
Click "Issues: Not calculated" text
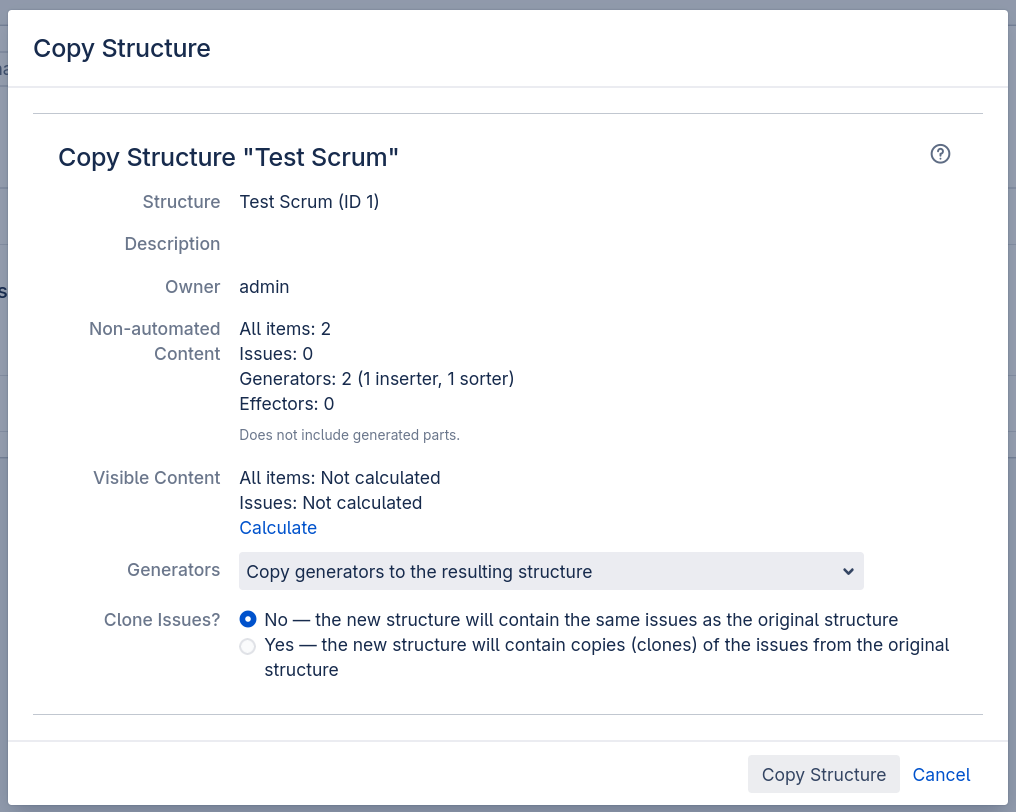click(x=330, y=504)
